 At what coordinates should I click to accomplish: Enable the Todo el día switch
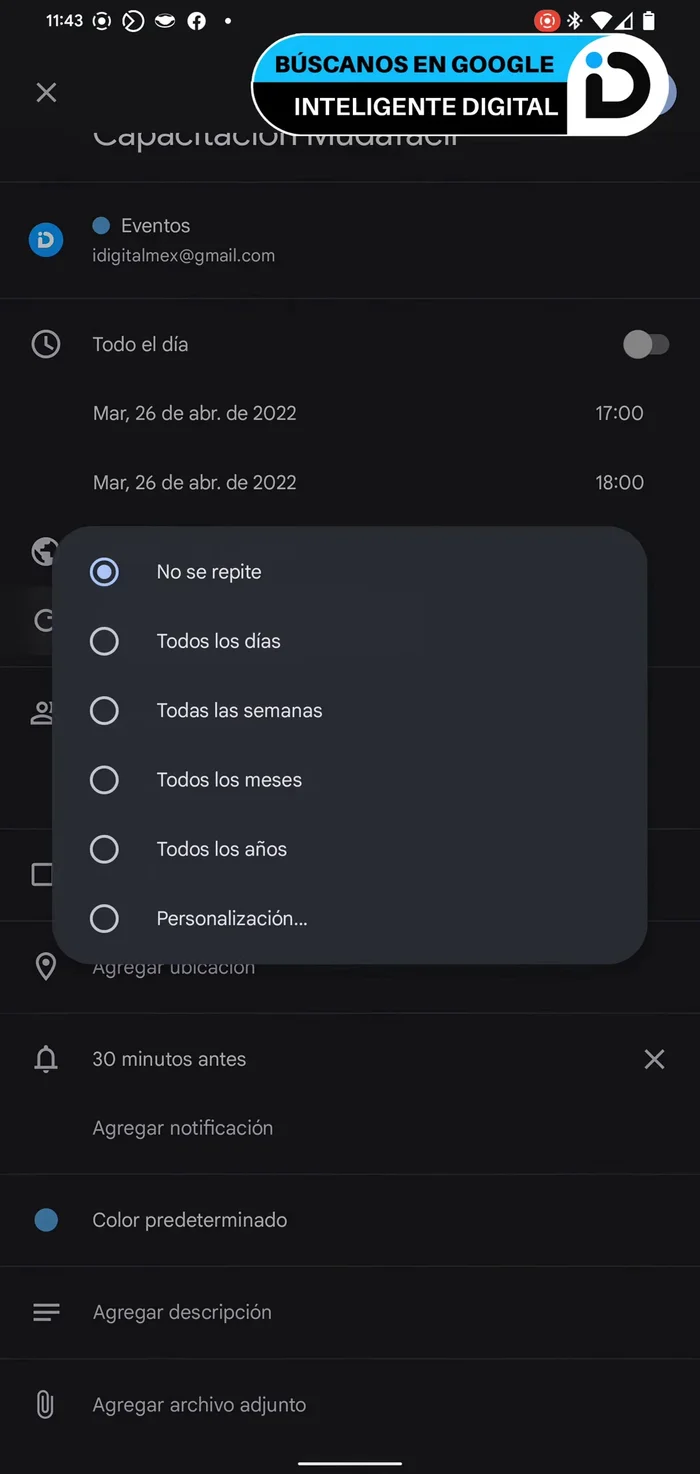click(647, 344)
